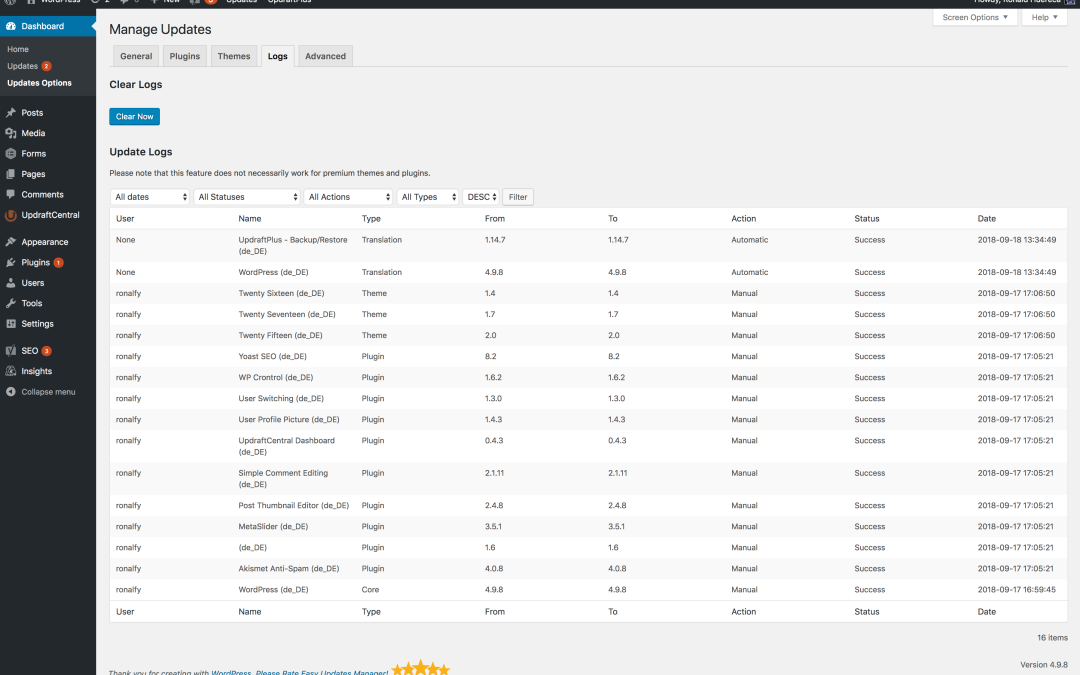Click the Dashboard gauge icon in sidebar
This screenshot has height=675, width=1080.
[10, 26]
